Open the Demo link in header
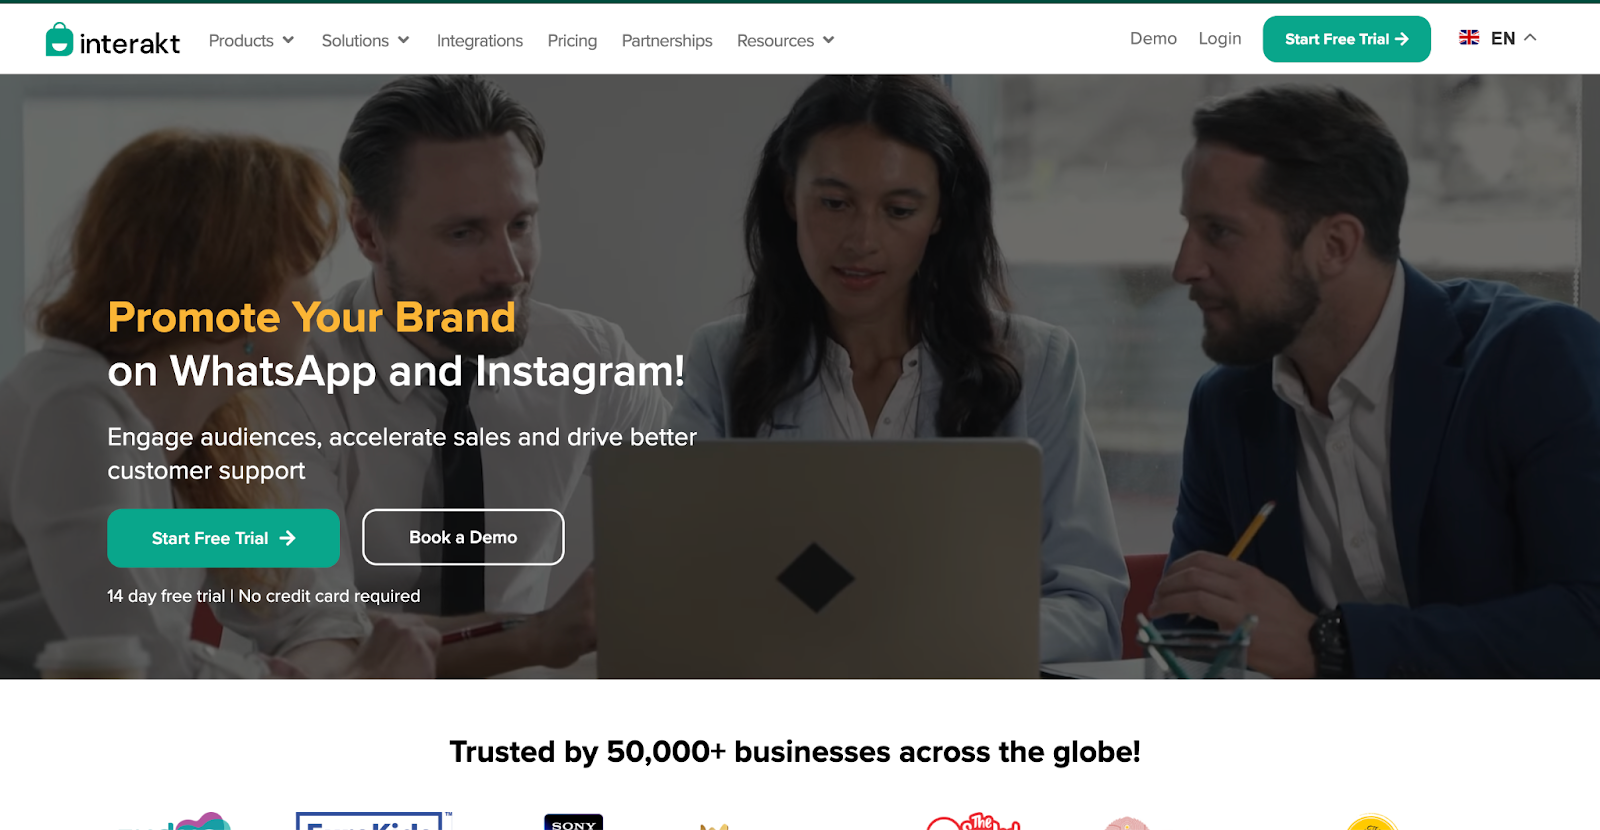 [x=1153, y=38]
